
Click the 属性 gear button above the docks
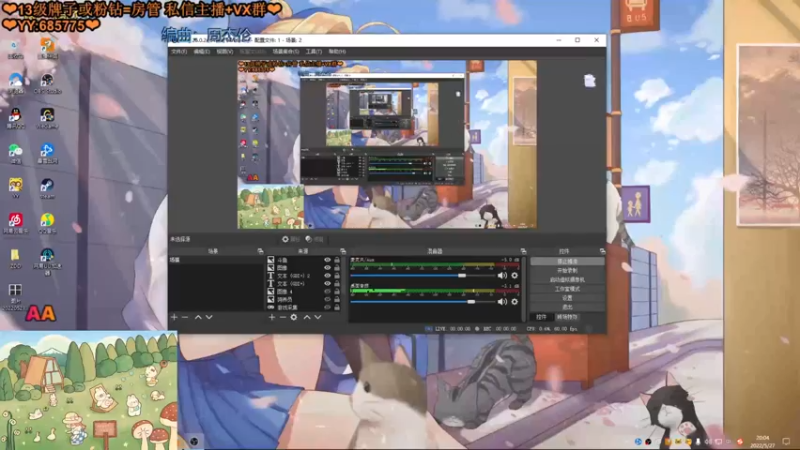(291, 239)
